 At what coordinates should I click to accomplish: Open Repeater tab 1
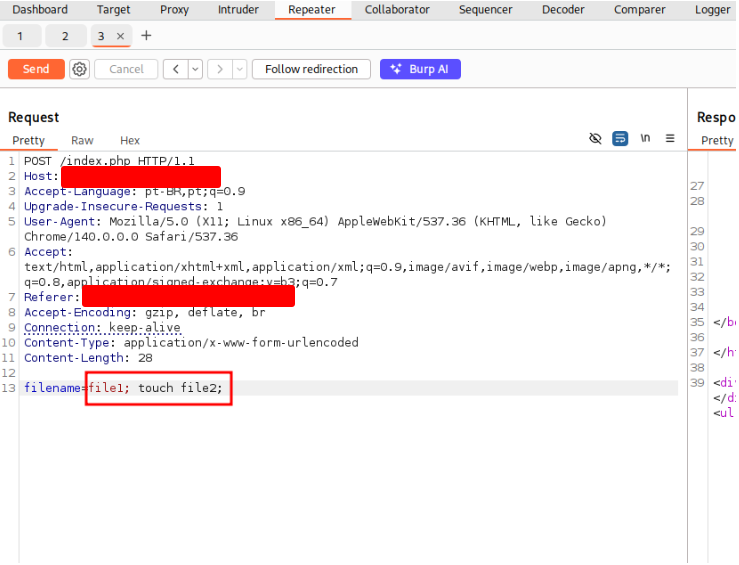(x=21, y=36)
